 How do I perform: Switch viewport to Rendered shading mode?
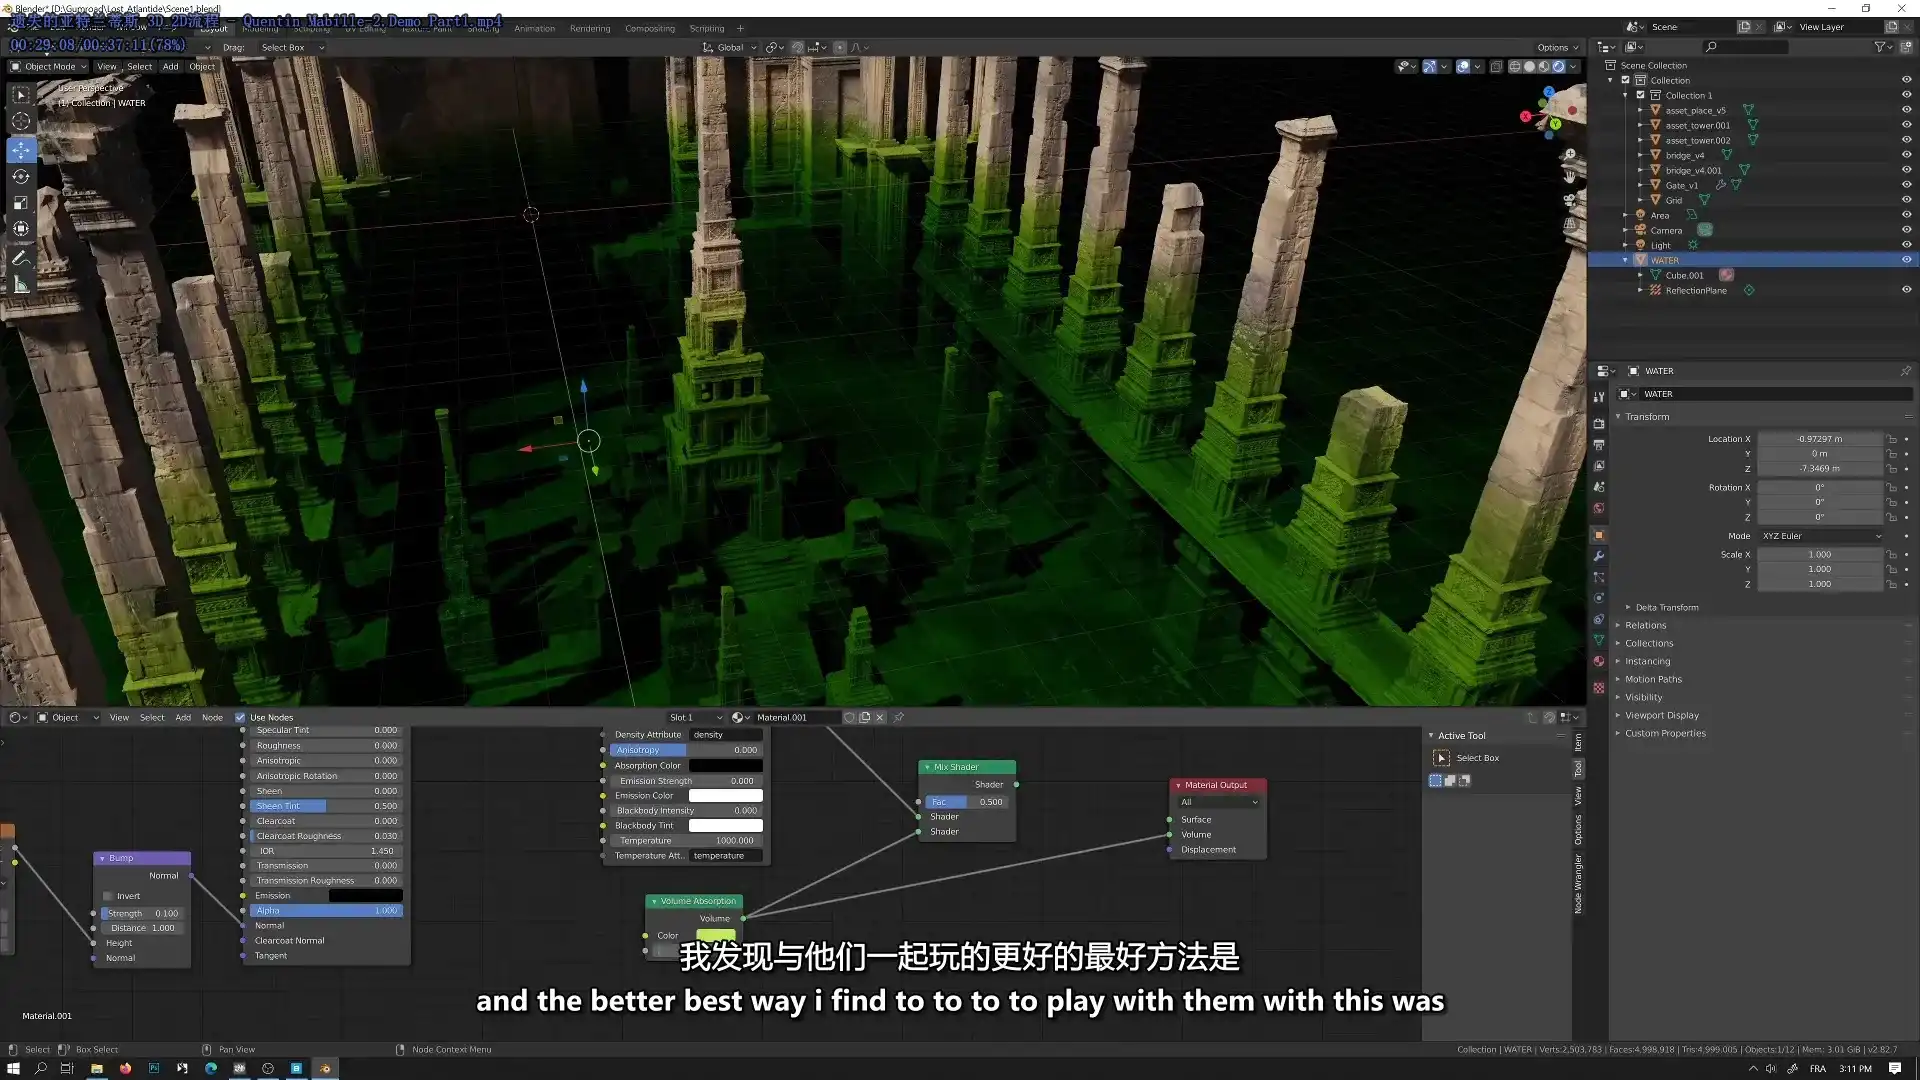(1558, 66)
